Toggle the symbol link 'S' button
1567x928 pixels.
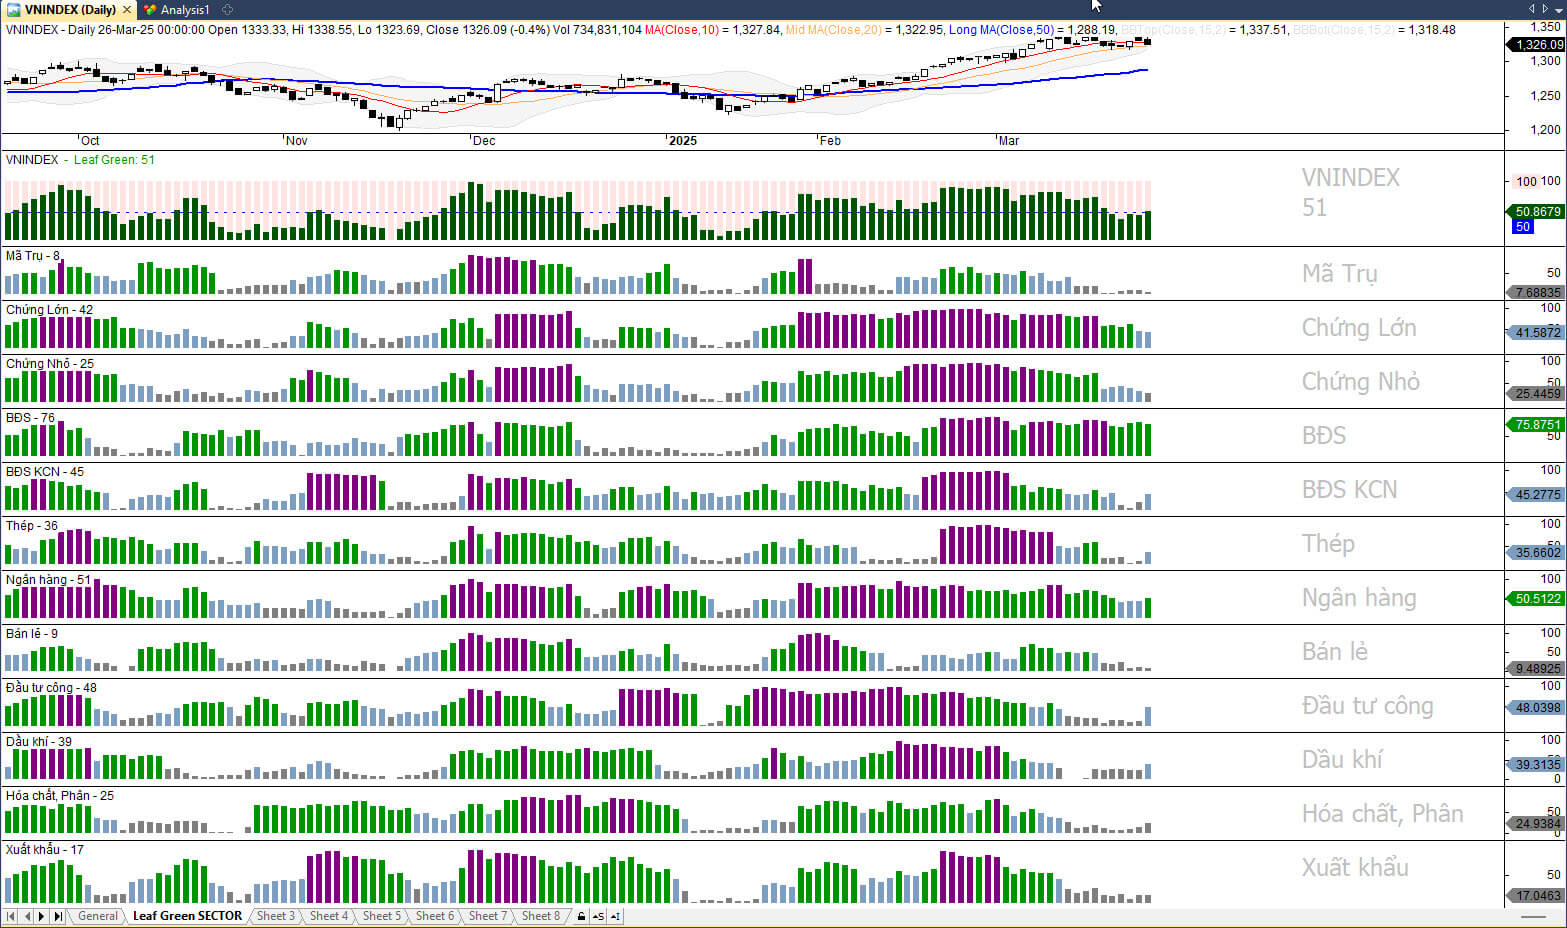point(598,916)
